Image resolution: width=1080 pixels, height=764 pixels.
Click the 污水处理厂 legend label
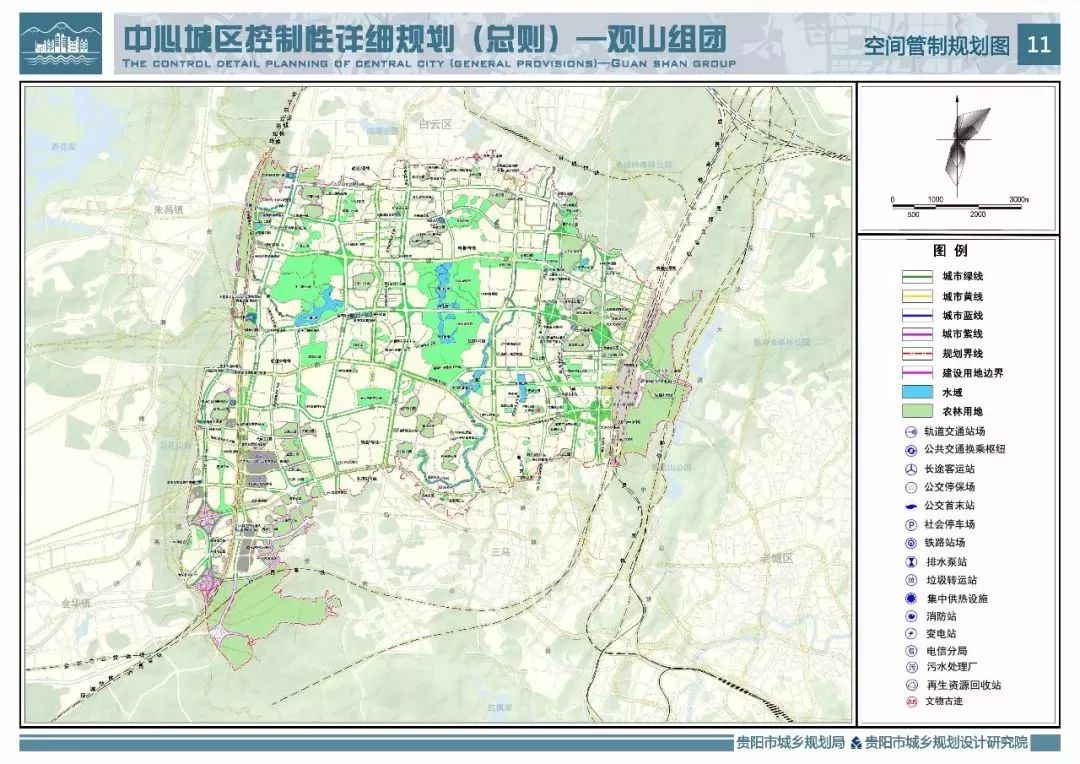click(x=951, y=668)
